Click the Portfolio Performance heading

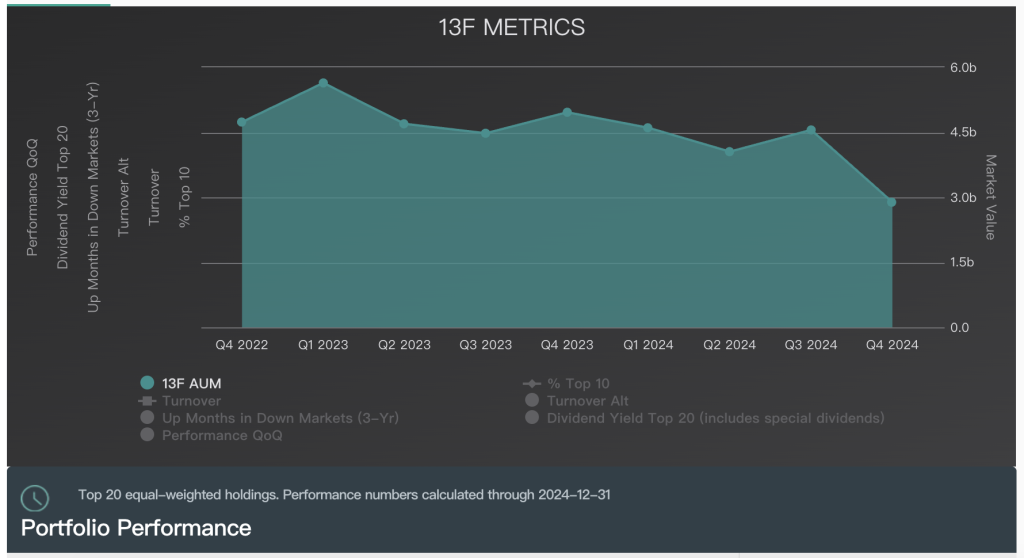(x=136, y=526)
